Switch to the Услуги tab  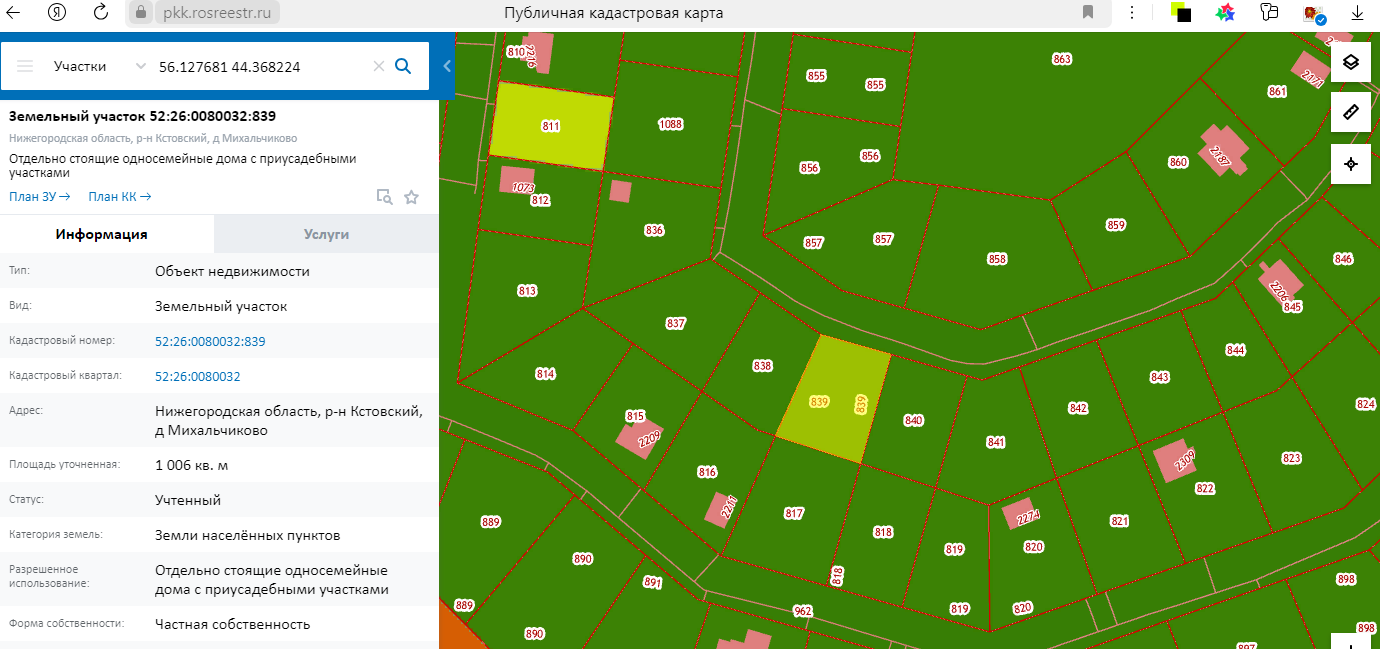point(326,234)
